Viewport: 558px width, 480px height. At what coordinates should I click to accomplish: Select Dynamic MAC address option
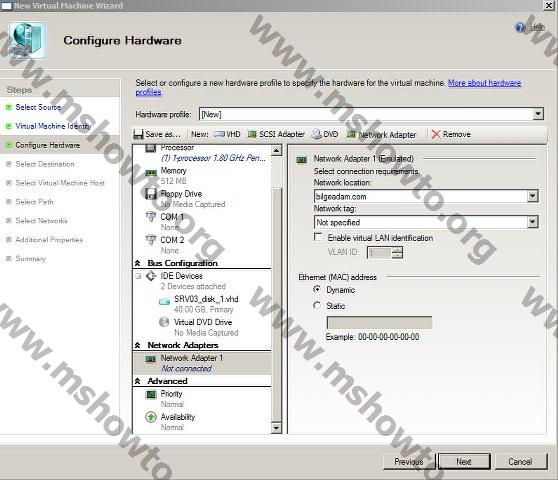[317, 289]
